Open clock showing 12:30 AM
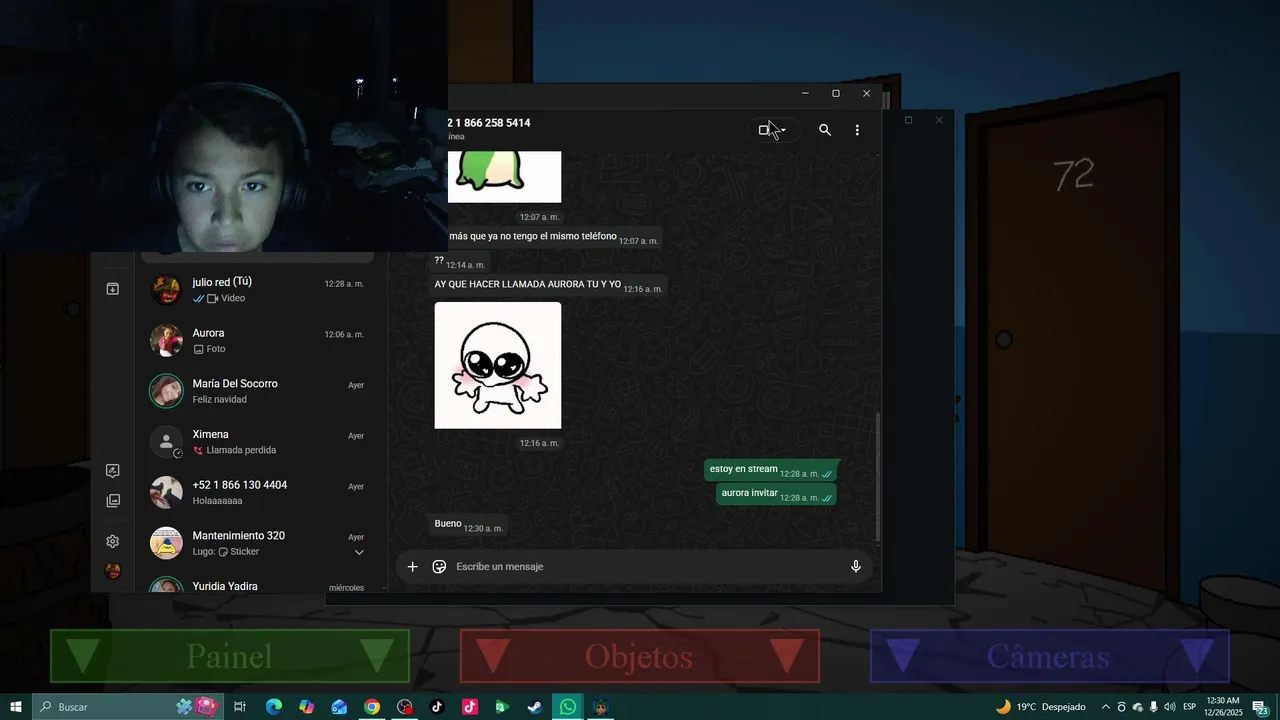This screenshot has width=1280, height=720. pos(1223,707)
